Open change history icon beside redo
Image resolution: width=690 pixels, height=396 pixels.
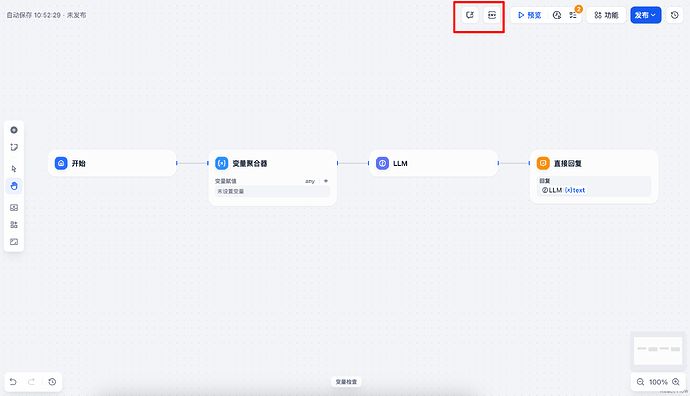tap(52, 381)
